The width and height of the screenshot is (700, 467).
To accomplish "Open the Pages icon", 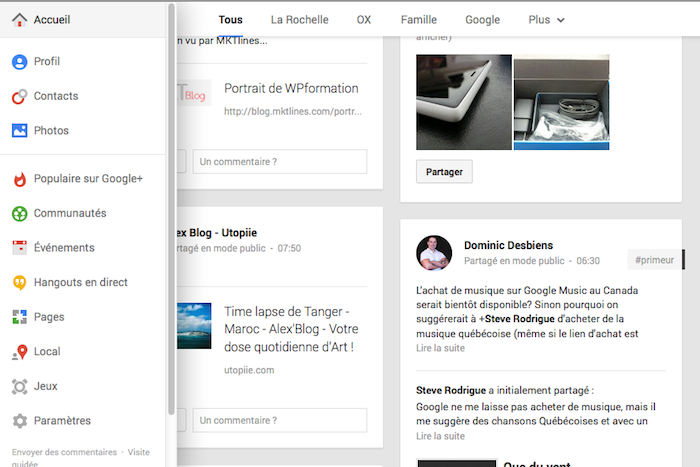I will (19, 317).
